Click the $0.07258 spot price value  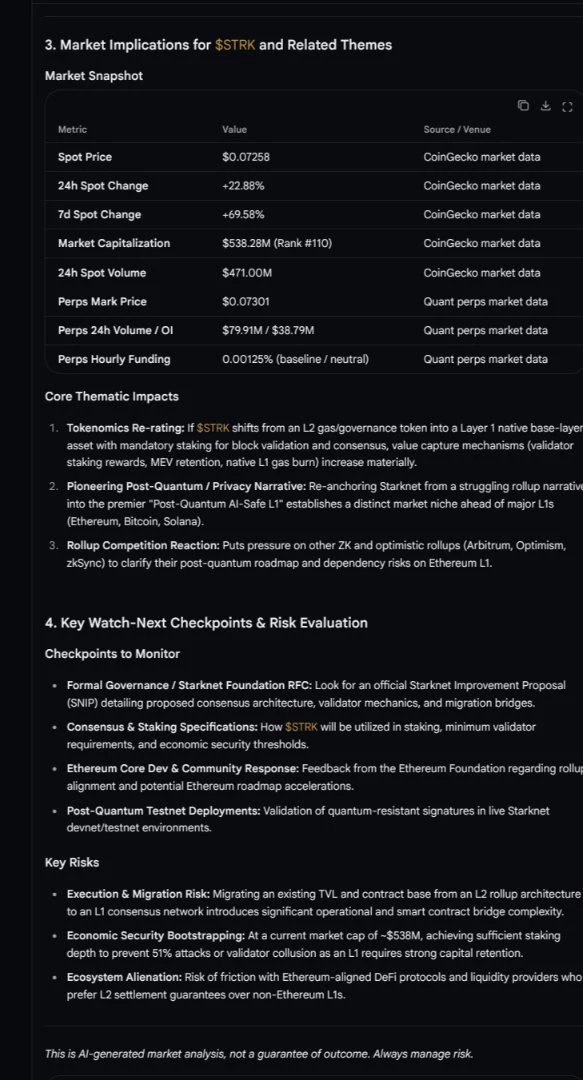pos(246,157)
